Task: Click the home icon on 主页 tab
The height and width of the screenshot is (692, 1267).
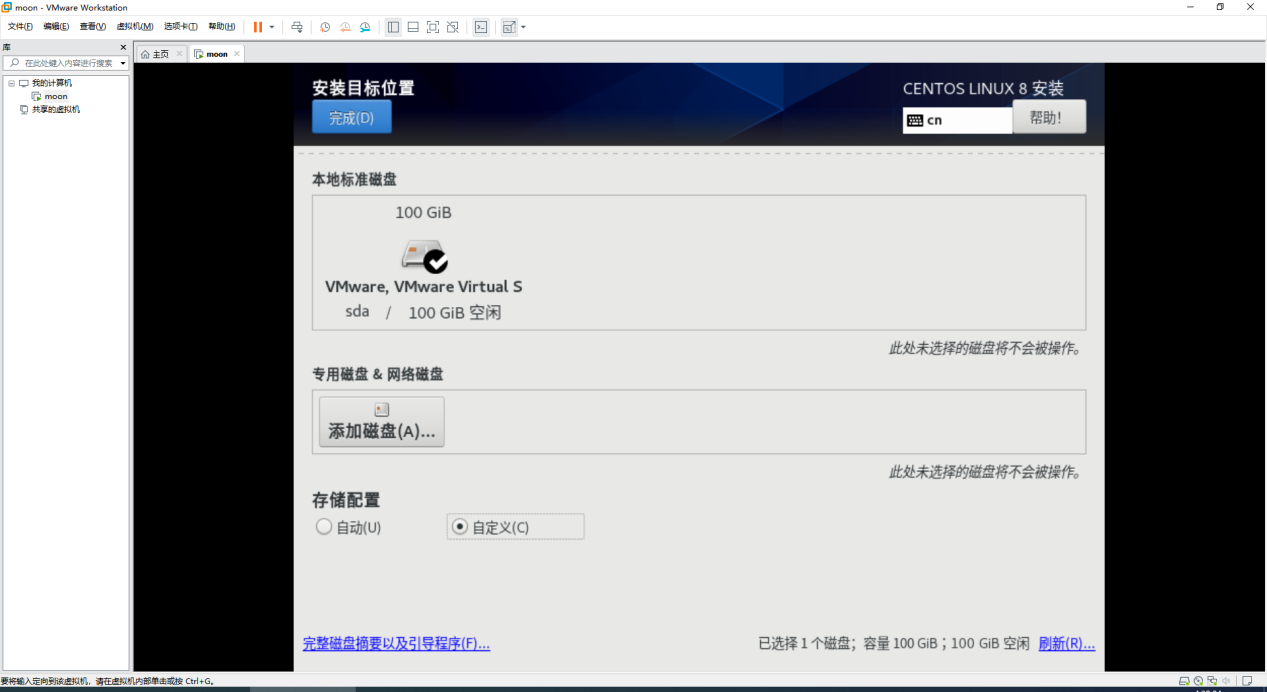Action: coord(145,54)
